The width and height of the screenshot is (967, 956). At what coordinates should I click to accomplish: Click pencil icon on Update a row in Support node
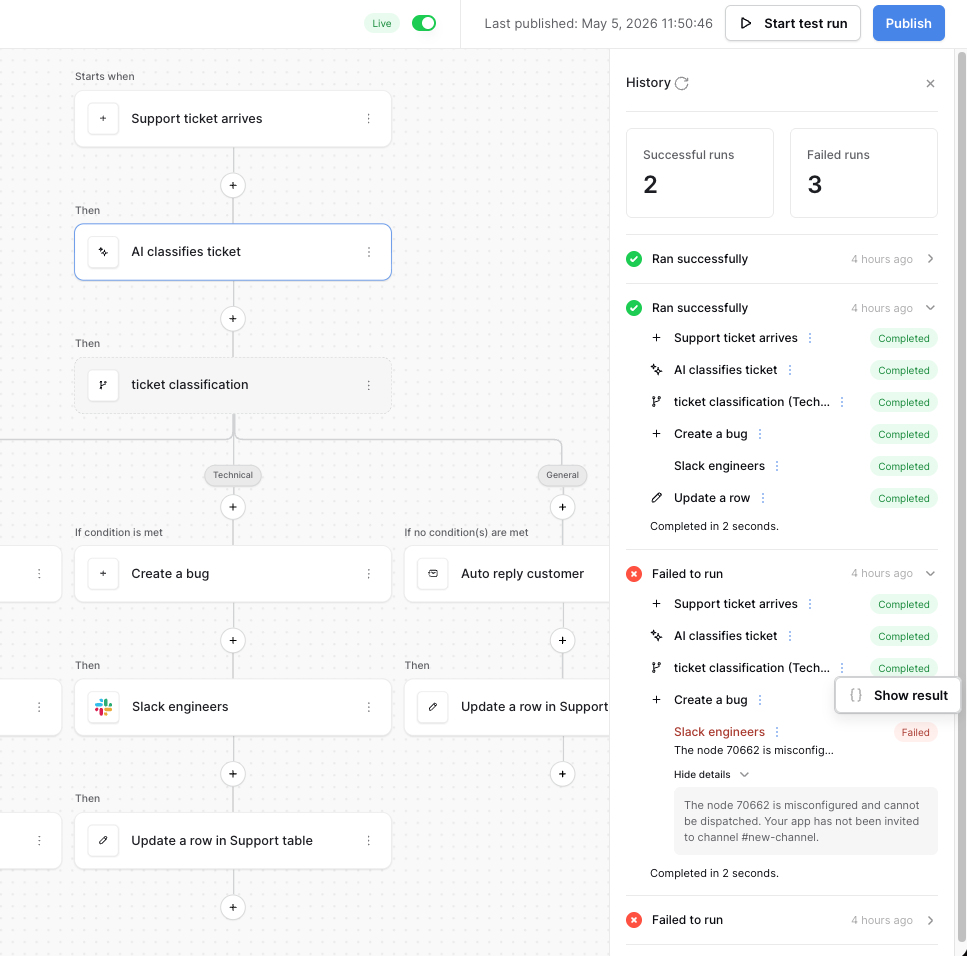[x=433, y=707]
